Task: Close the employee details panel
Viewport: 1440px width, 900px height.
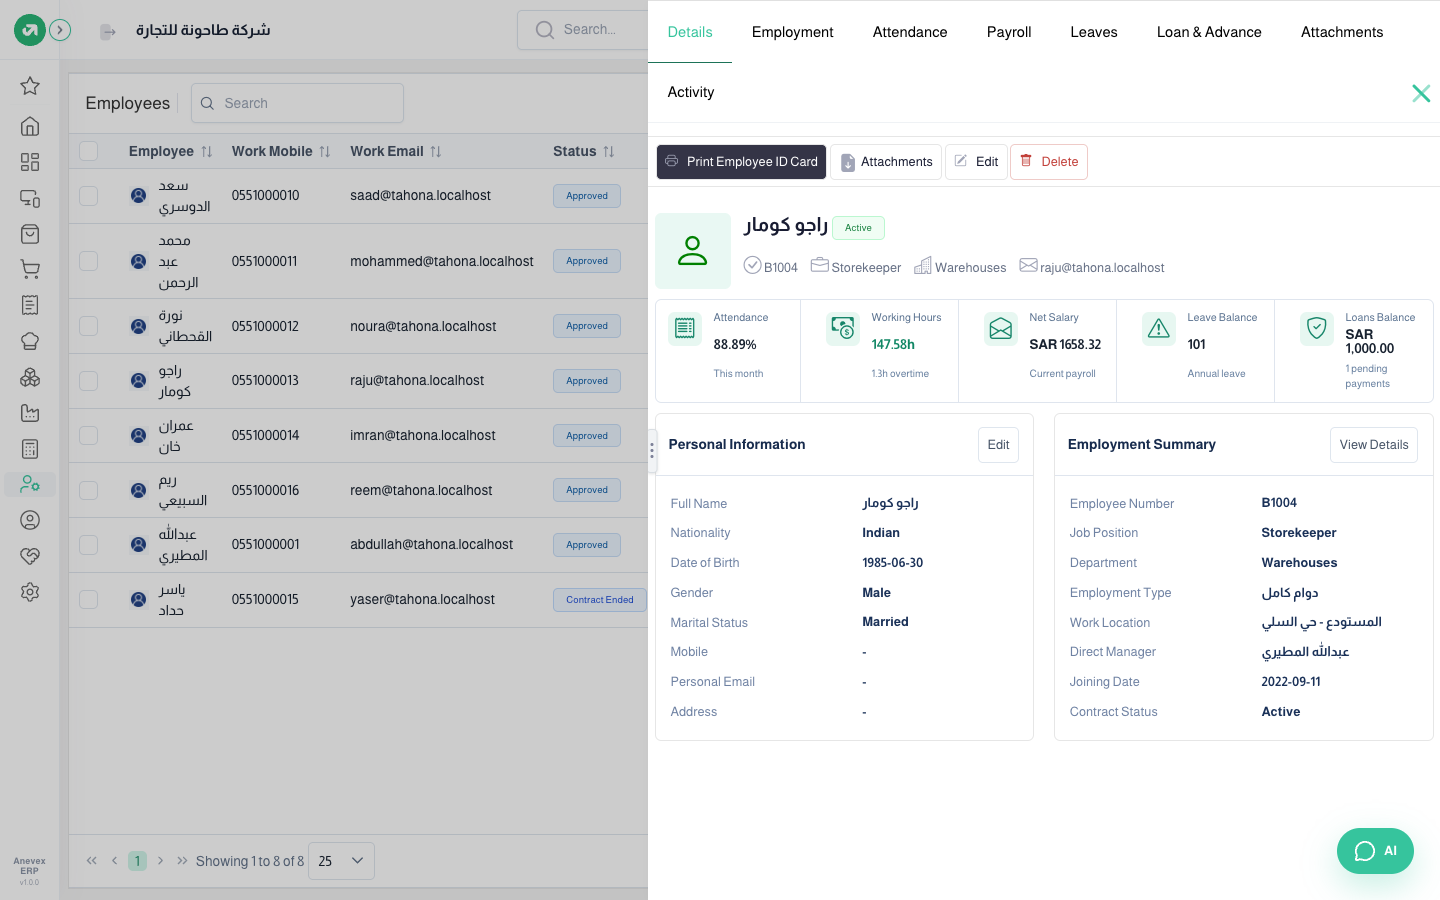Action: (1421, 93)
